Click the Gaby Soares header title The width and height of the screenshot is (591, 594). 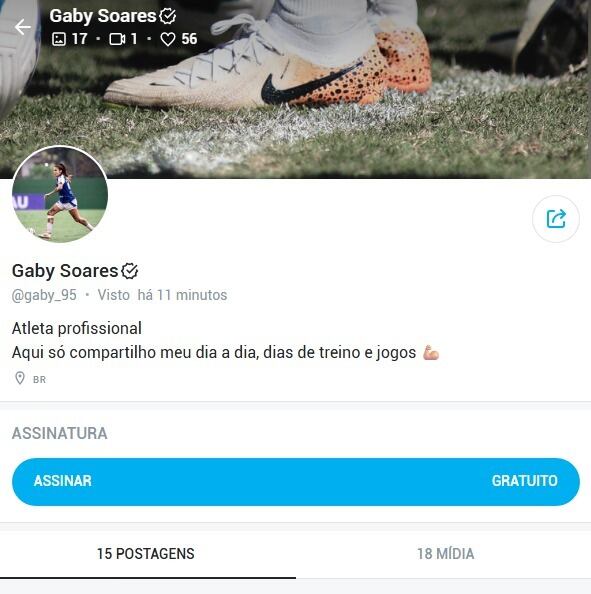(x=103, y=16)
